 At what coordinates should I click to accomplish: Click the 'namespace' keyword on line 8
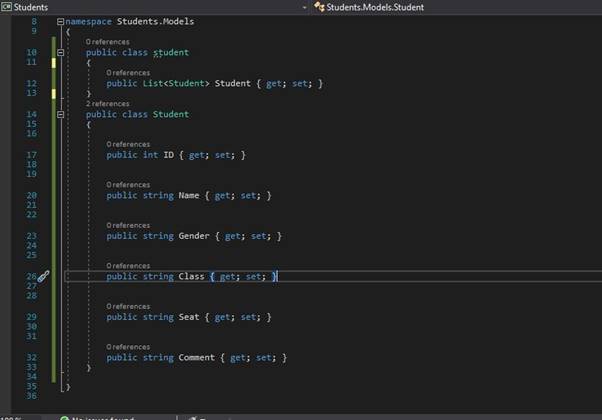88,21
